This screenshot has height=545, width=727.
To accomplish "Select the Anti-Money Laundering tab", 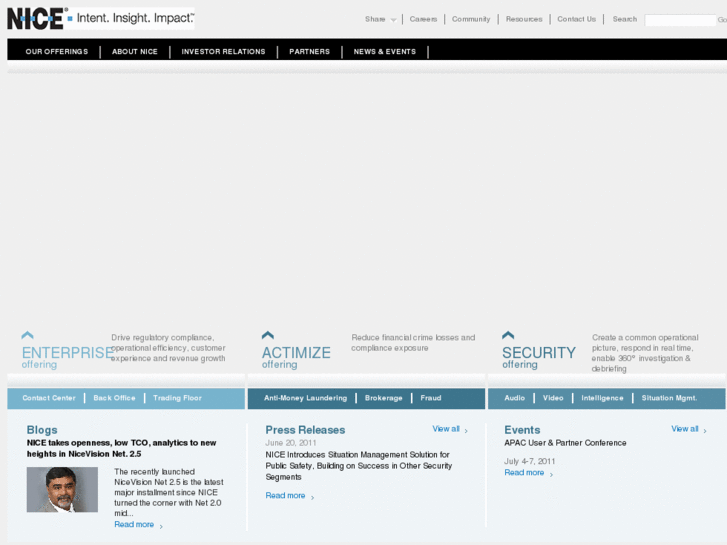I will point(305,398).
